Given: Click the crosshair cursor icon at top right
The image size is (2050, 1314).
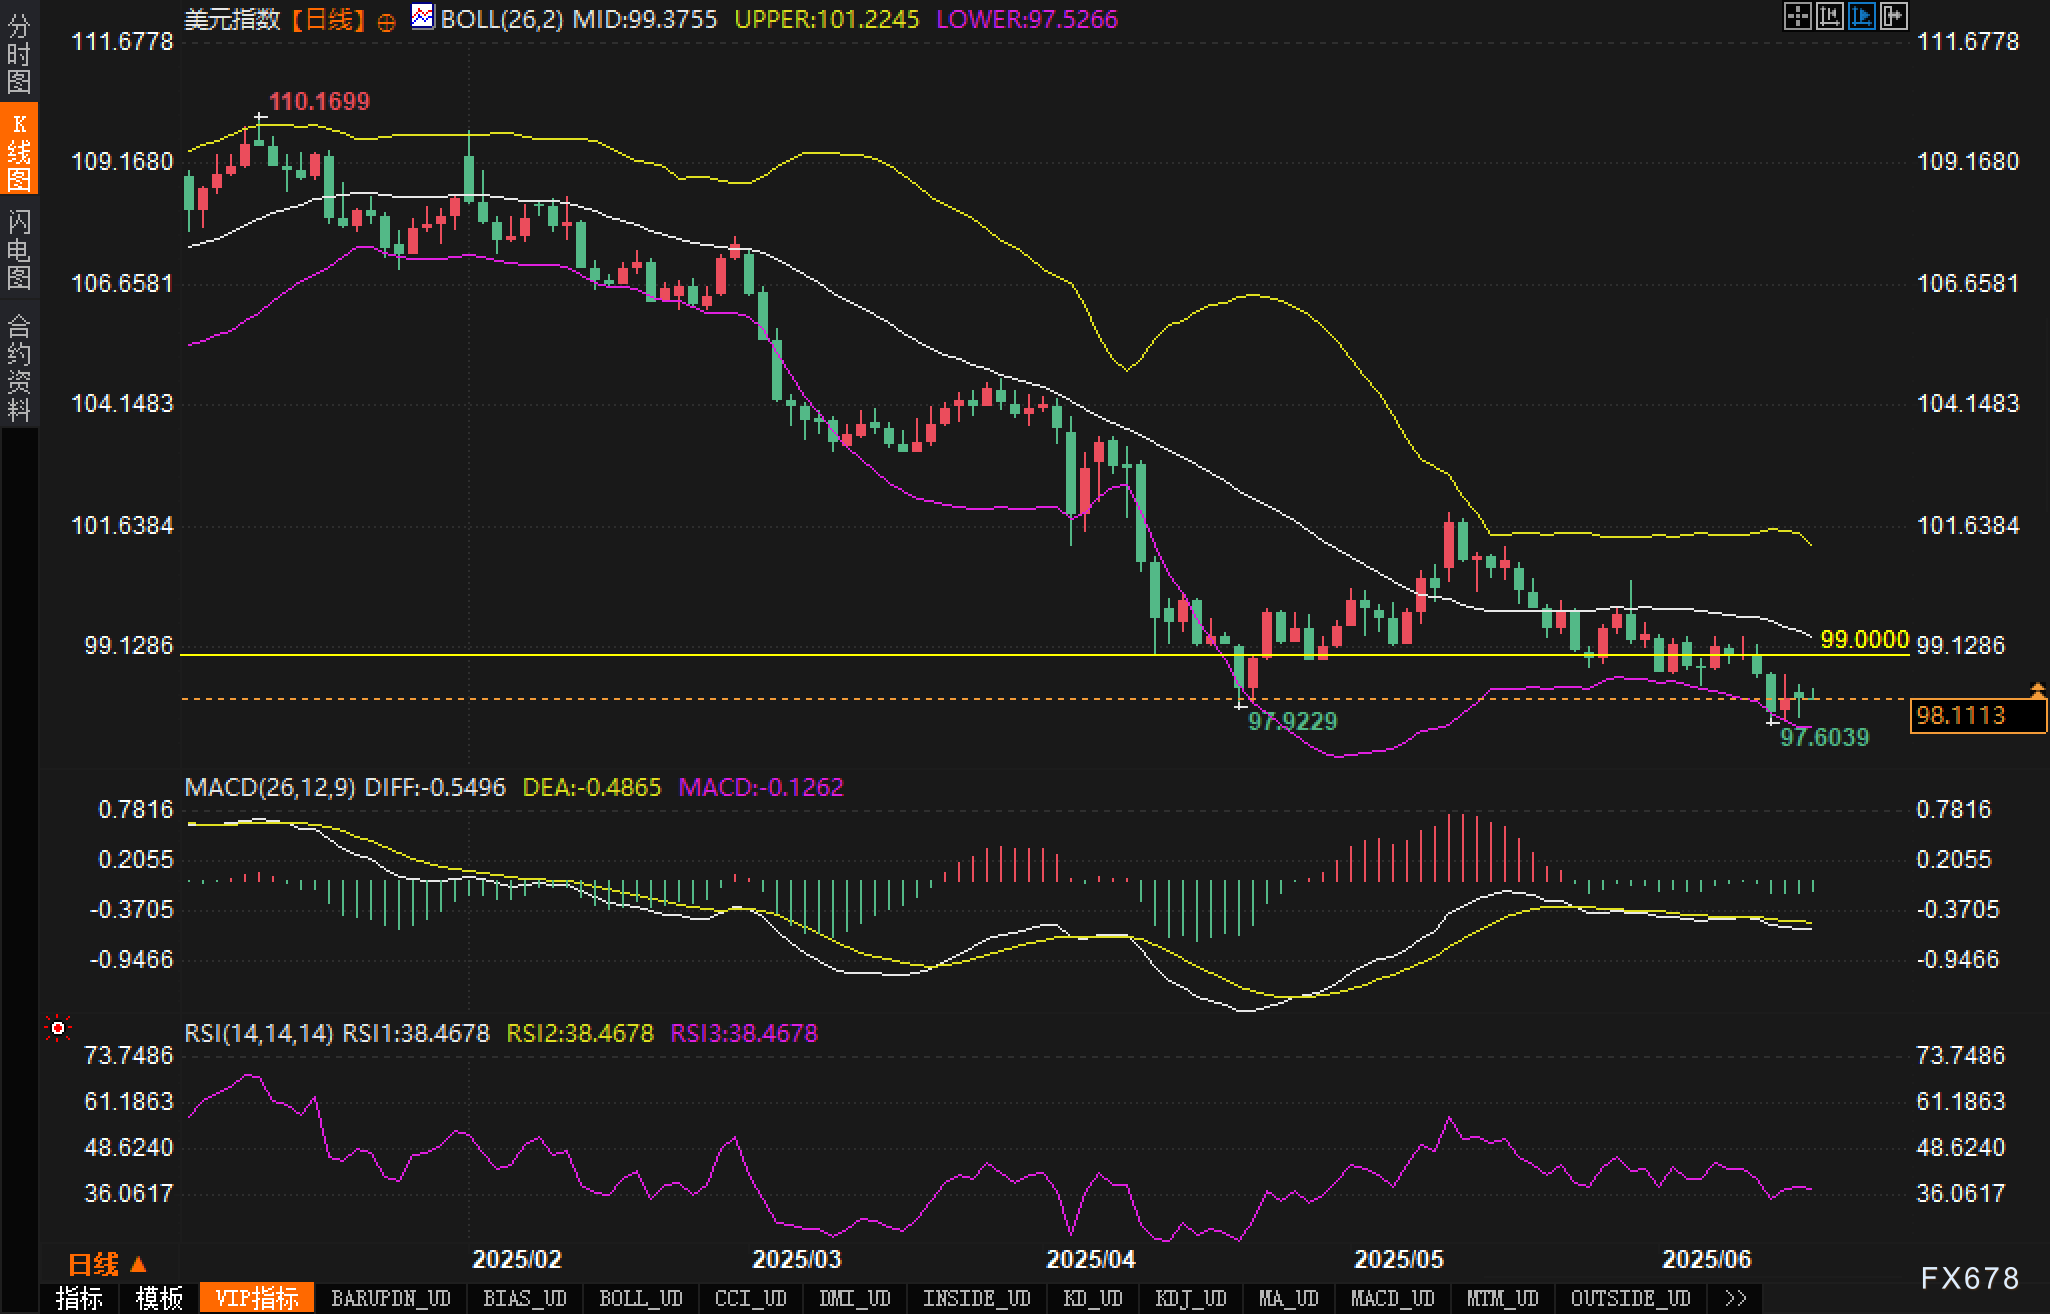Looking at the screenshot, I should (1797, 16).
